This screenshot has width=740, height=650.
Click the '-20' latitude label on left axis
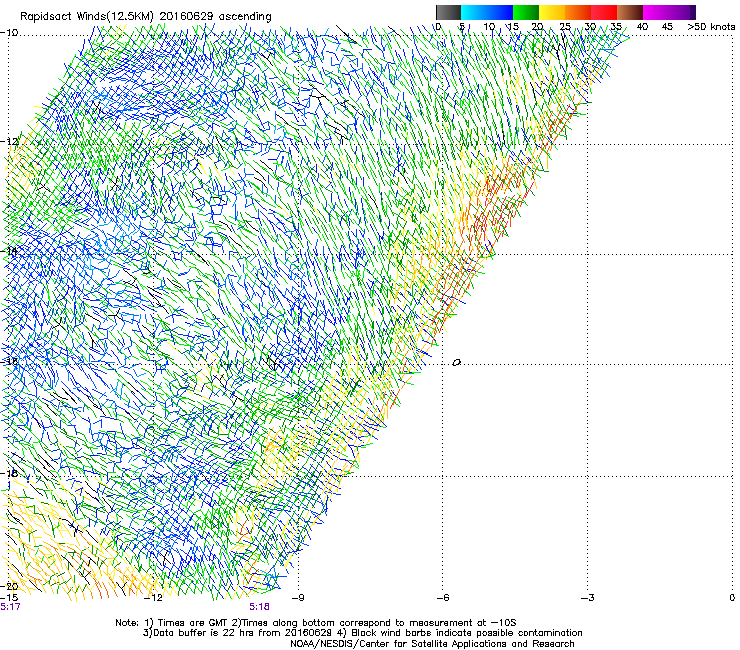point(9,586)
